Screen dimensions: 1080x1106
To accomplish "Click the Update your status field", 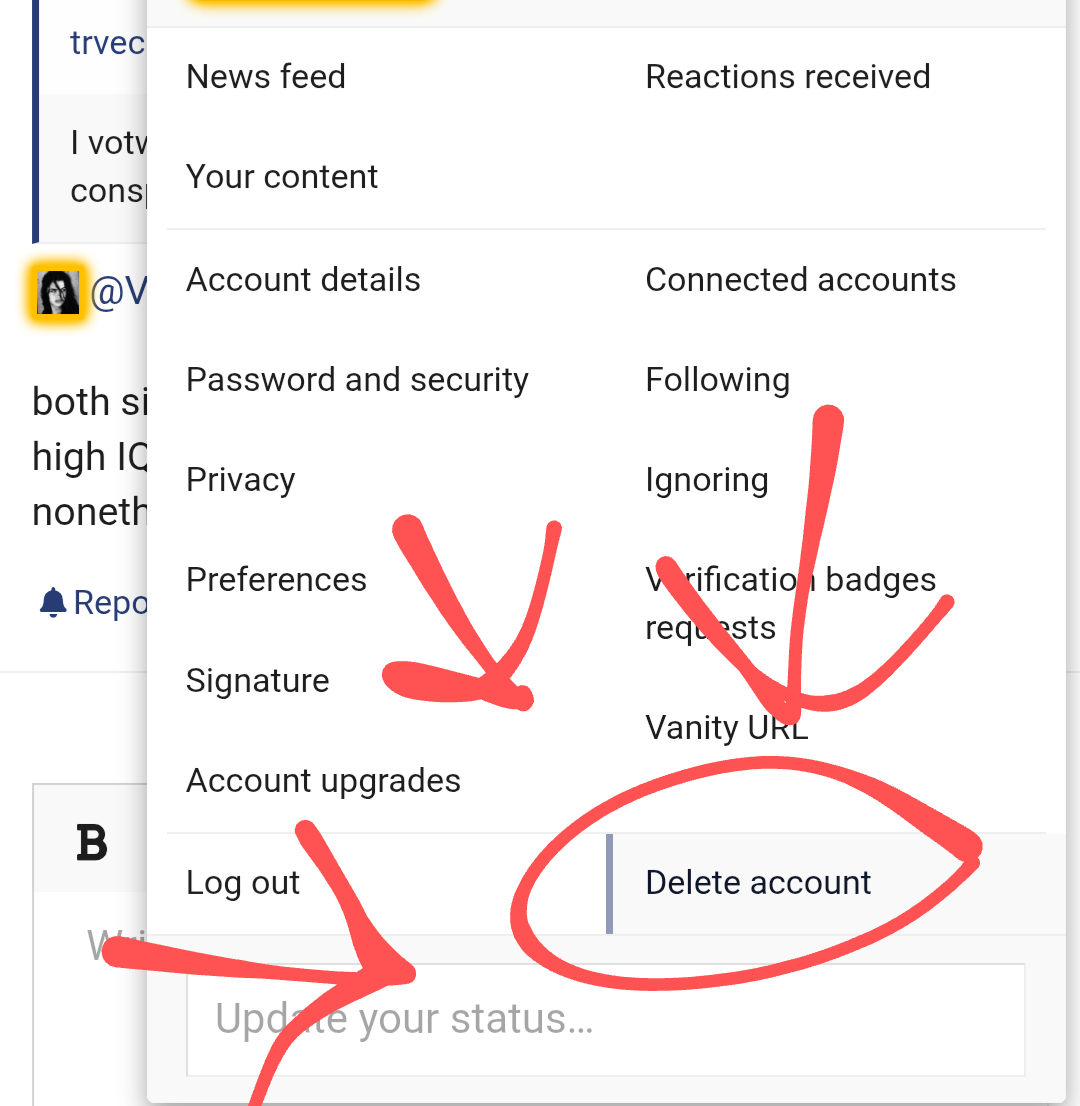I will tap(605, 1019).
